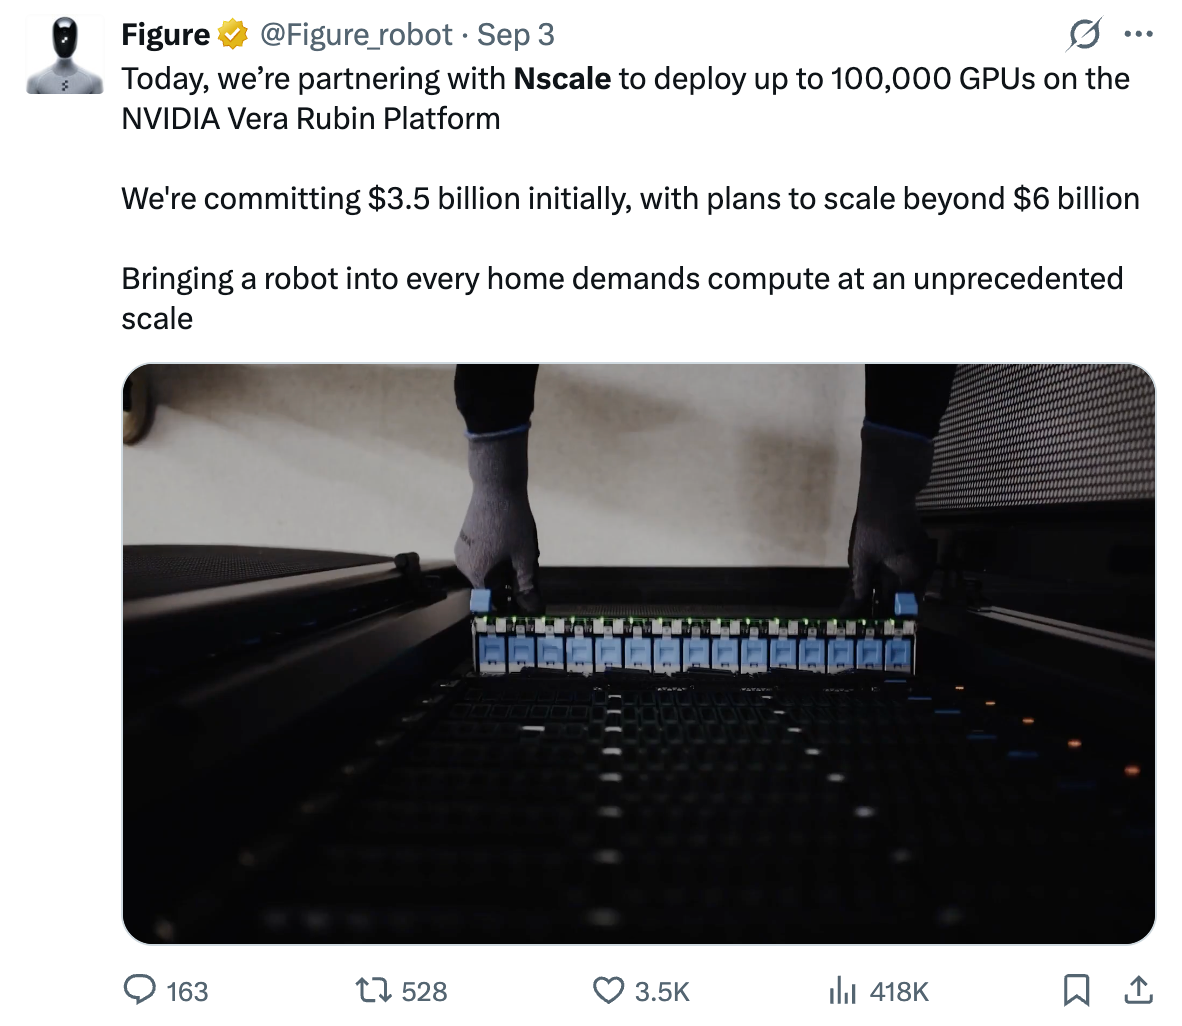Screen dimensions: 1182x1026
Task: Click the 163 replies count
Action: [x=186, y=991]
